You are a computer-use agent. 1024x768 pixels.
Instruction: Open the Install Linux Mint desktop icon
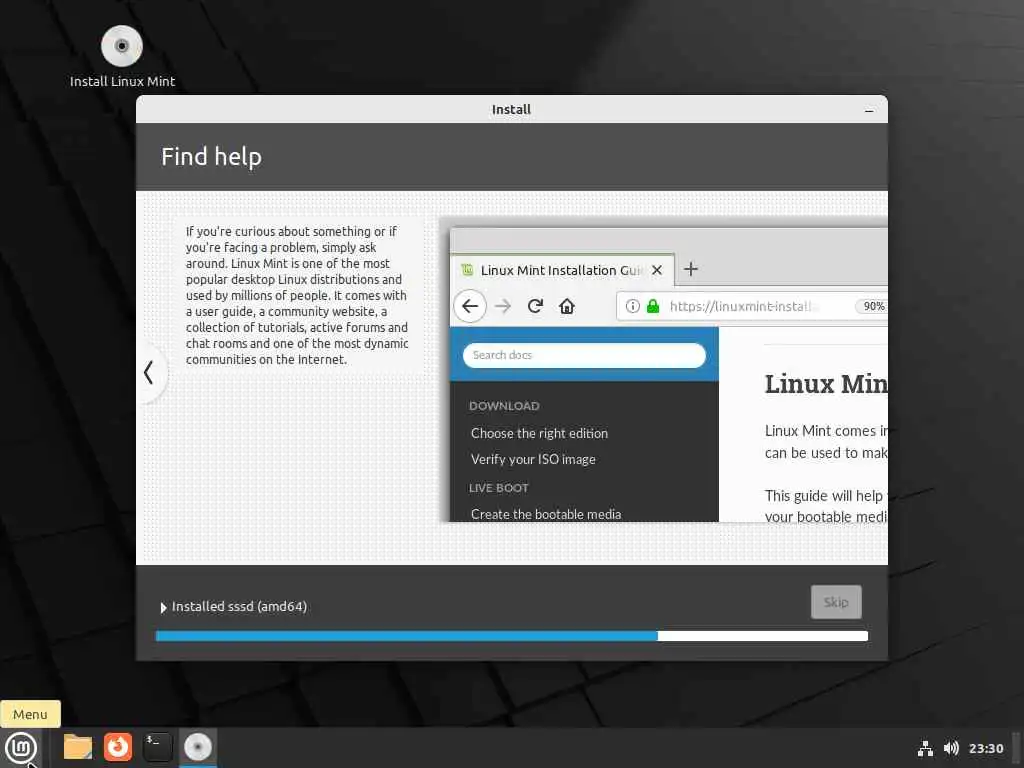point(122,57)
